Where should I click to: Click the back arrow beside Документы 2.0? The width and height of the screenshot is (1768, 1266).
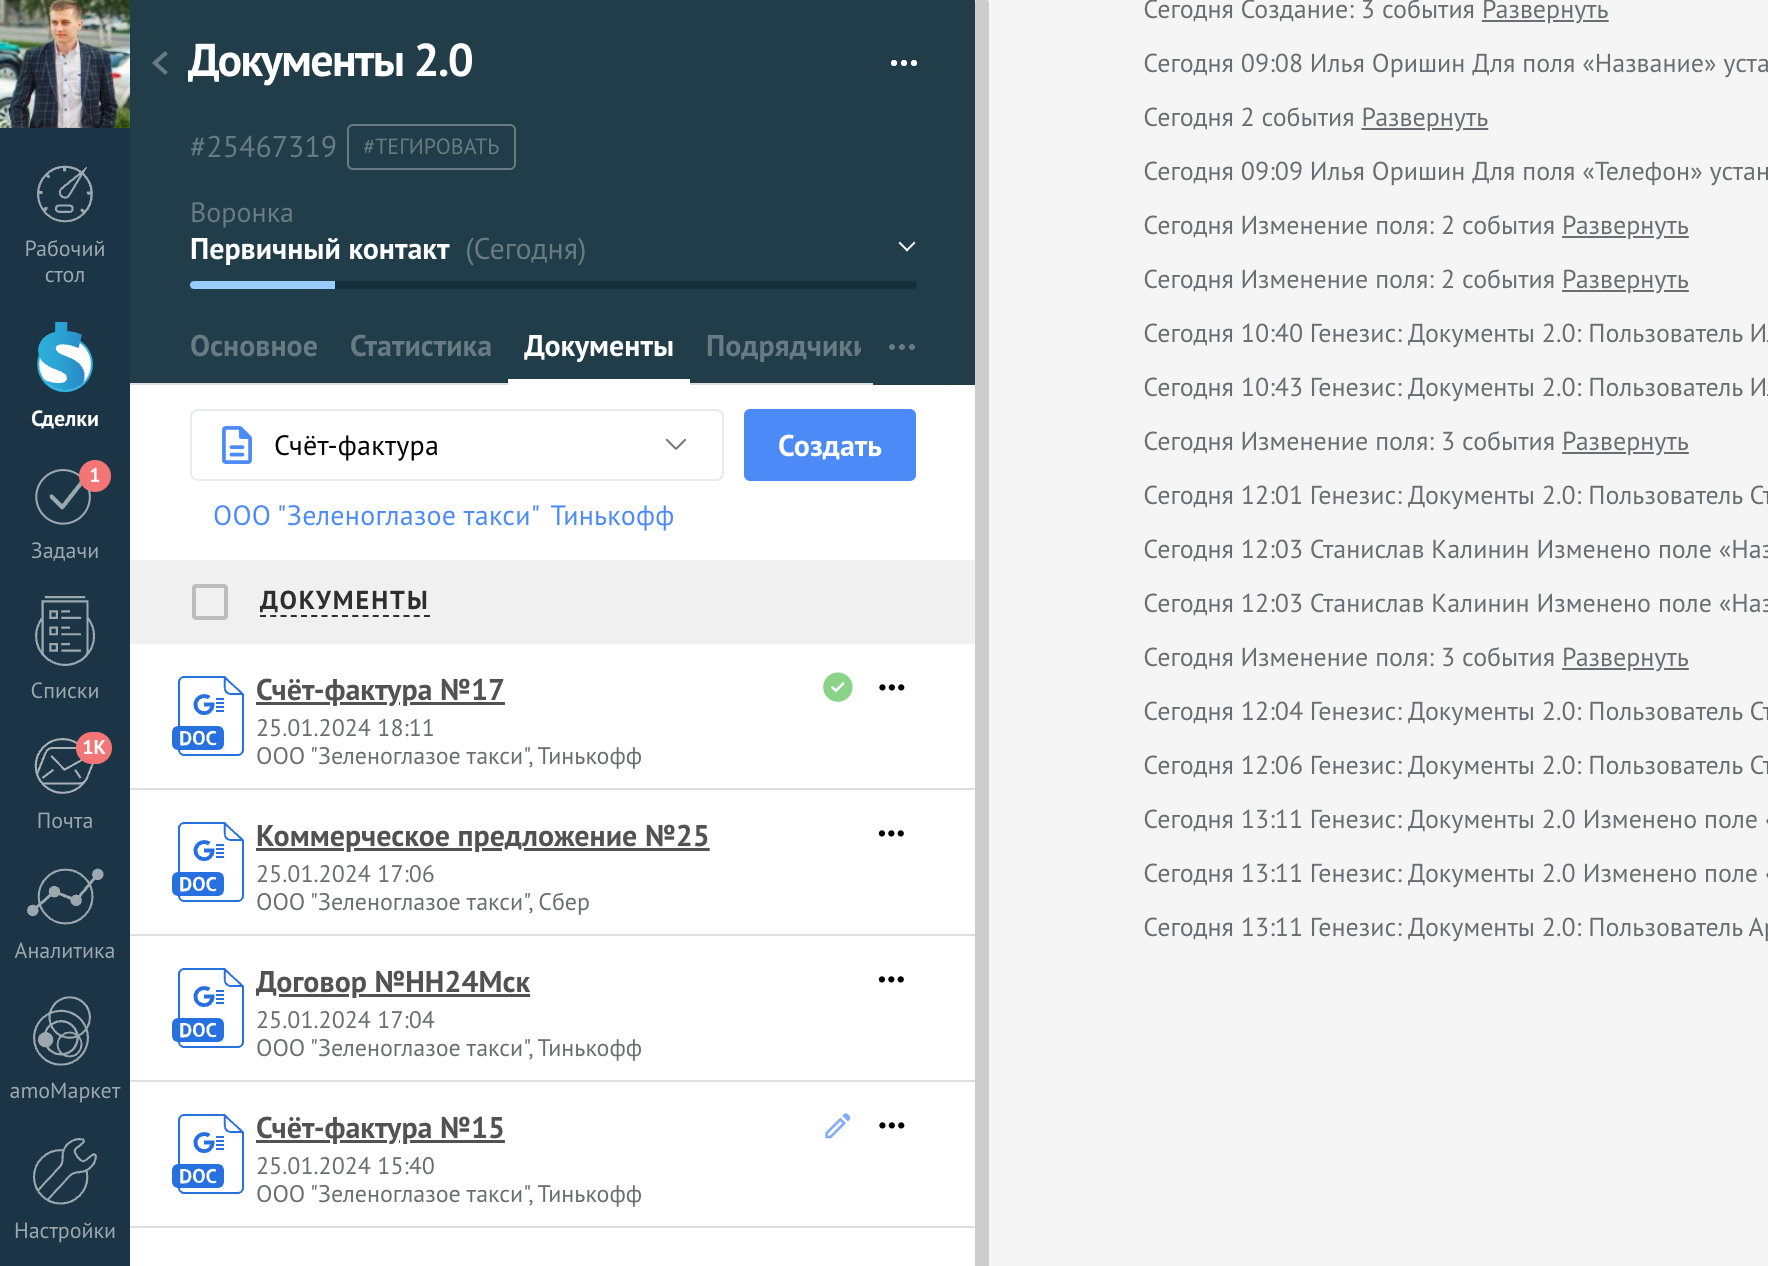click(161, 63)
